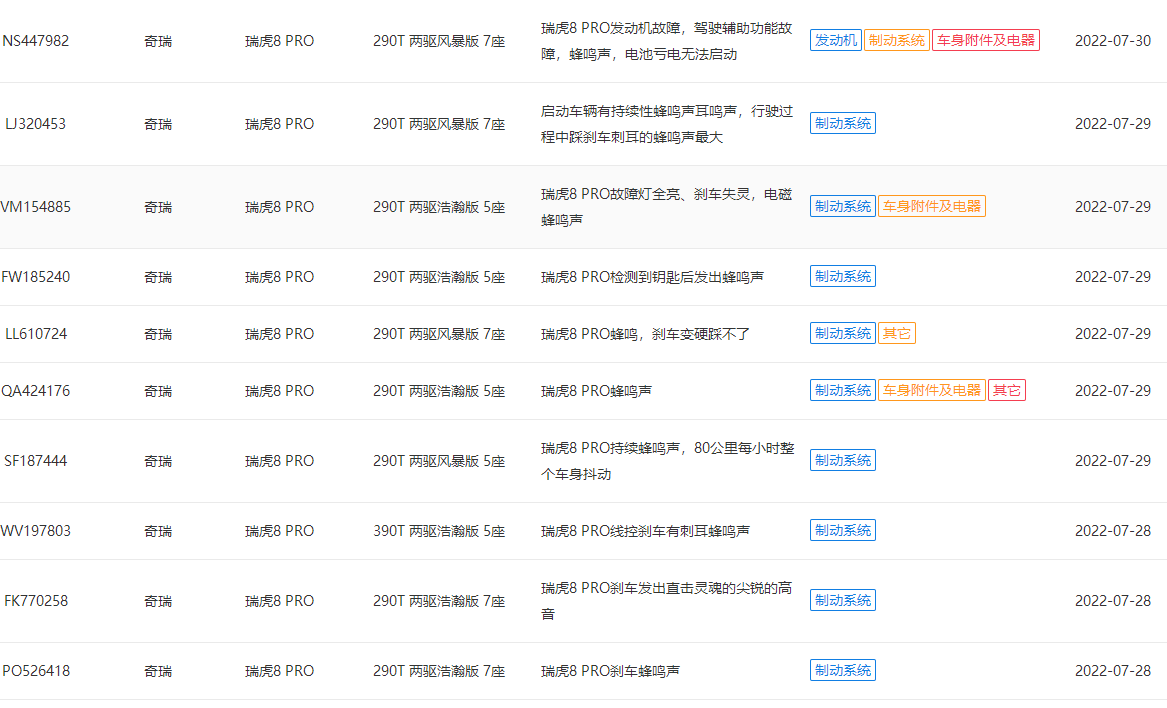The image size is (1167, 708).
Task: Open complaint number WV197803
Action: point(36,531)
